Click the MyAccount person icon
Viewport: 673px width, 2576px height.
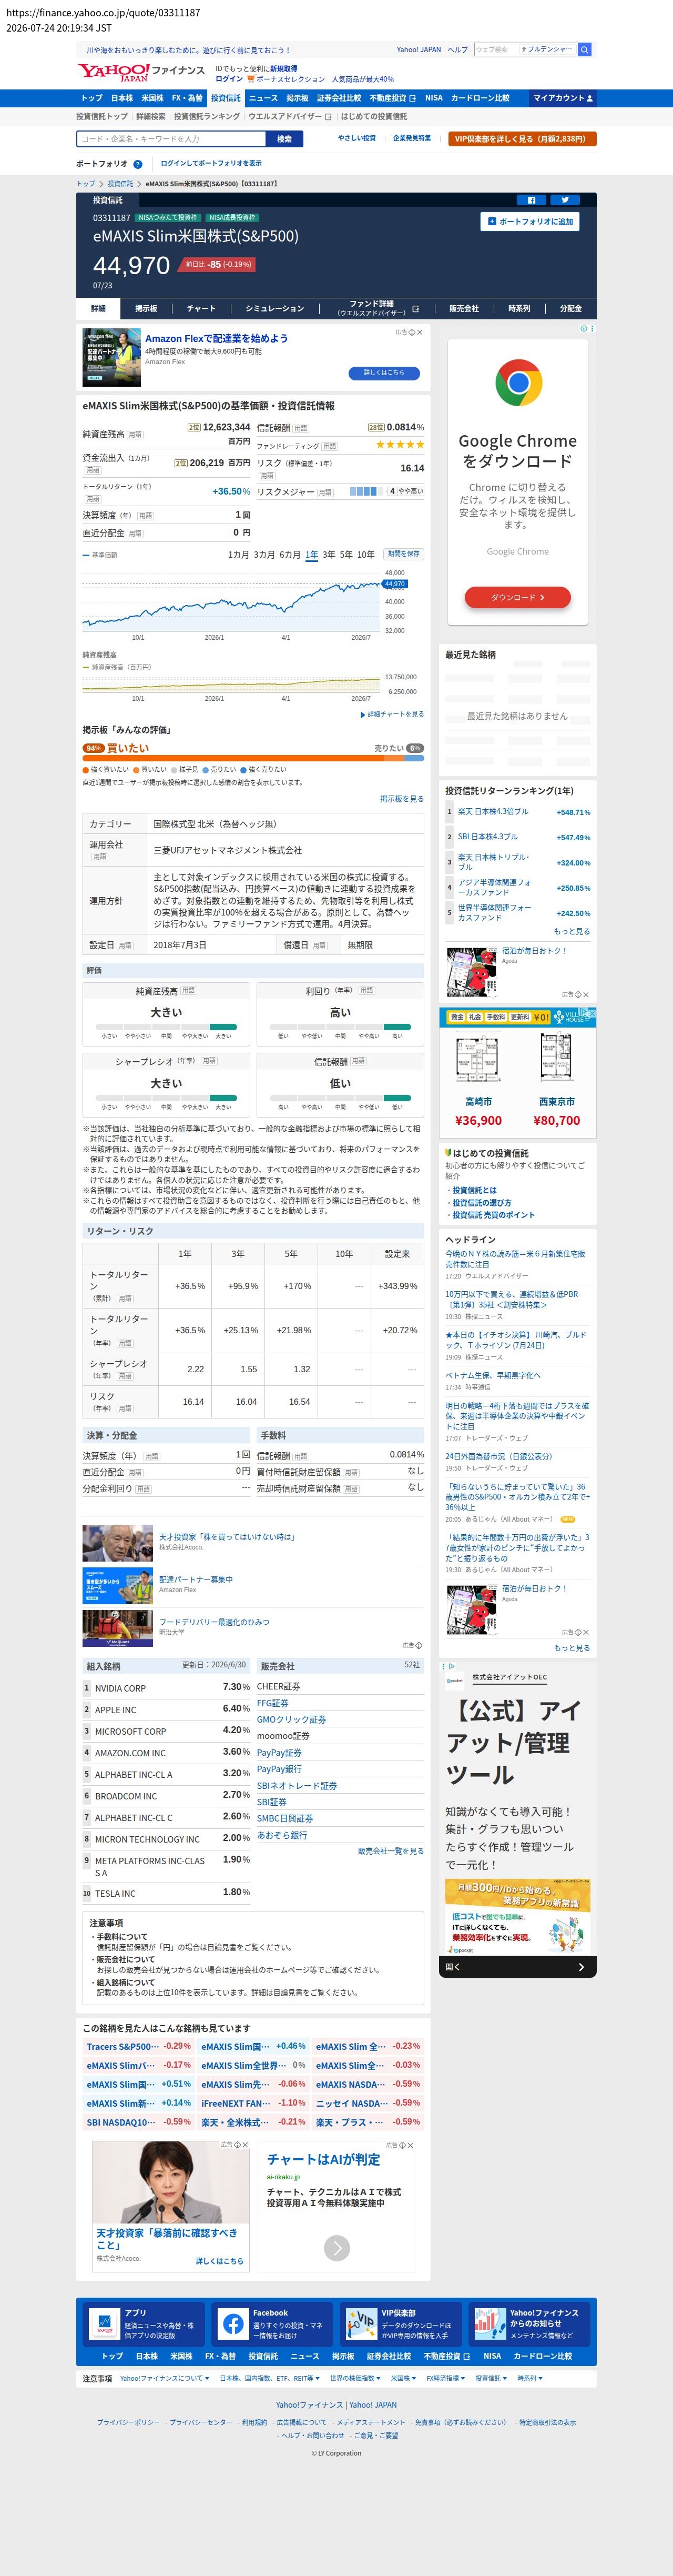coord(589,98)
